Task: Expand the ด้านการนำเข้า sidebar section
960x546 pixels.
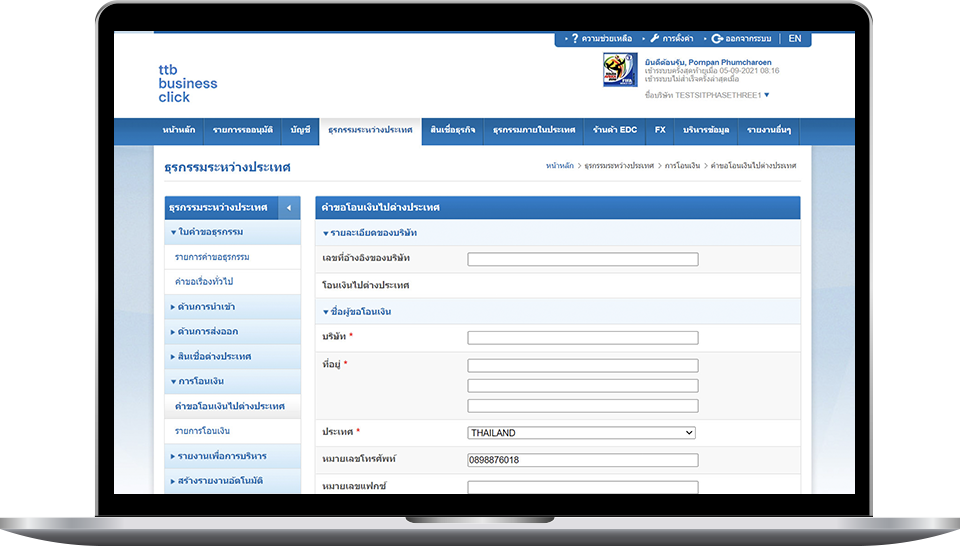Action: pos(207,307)
